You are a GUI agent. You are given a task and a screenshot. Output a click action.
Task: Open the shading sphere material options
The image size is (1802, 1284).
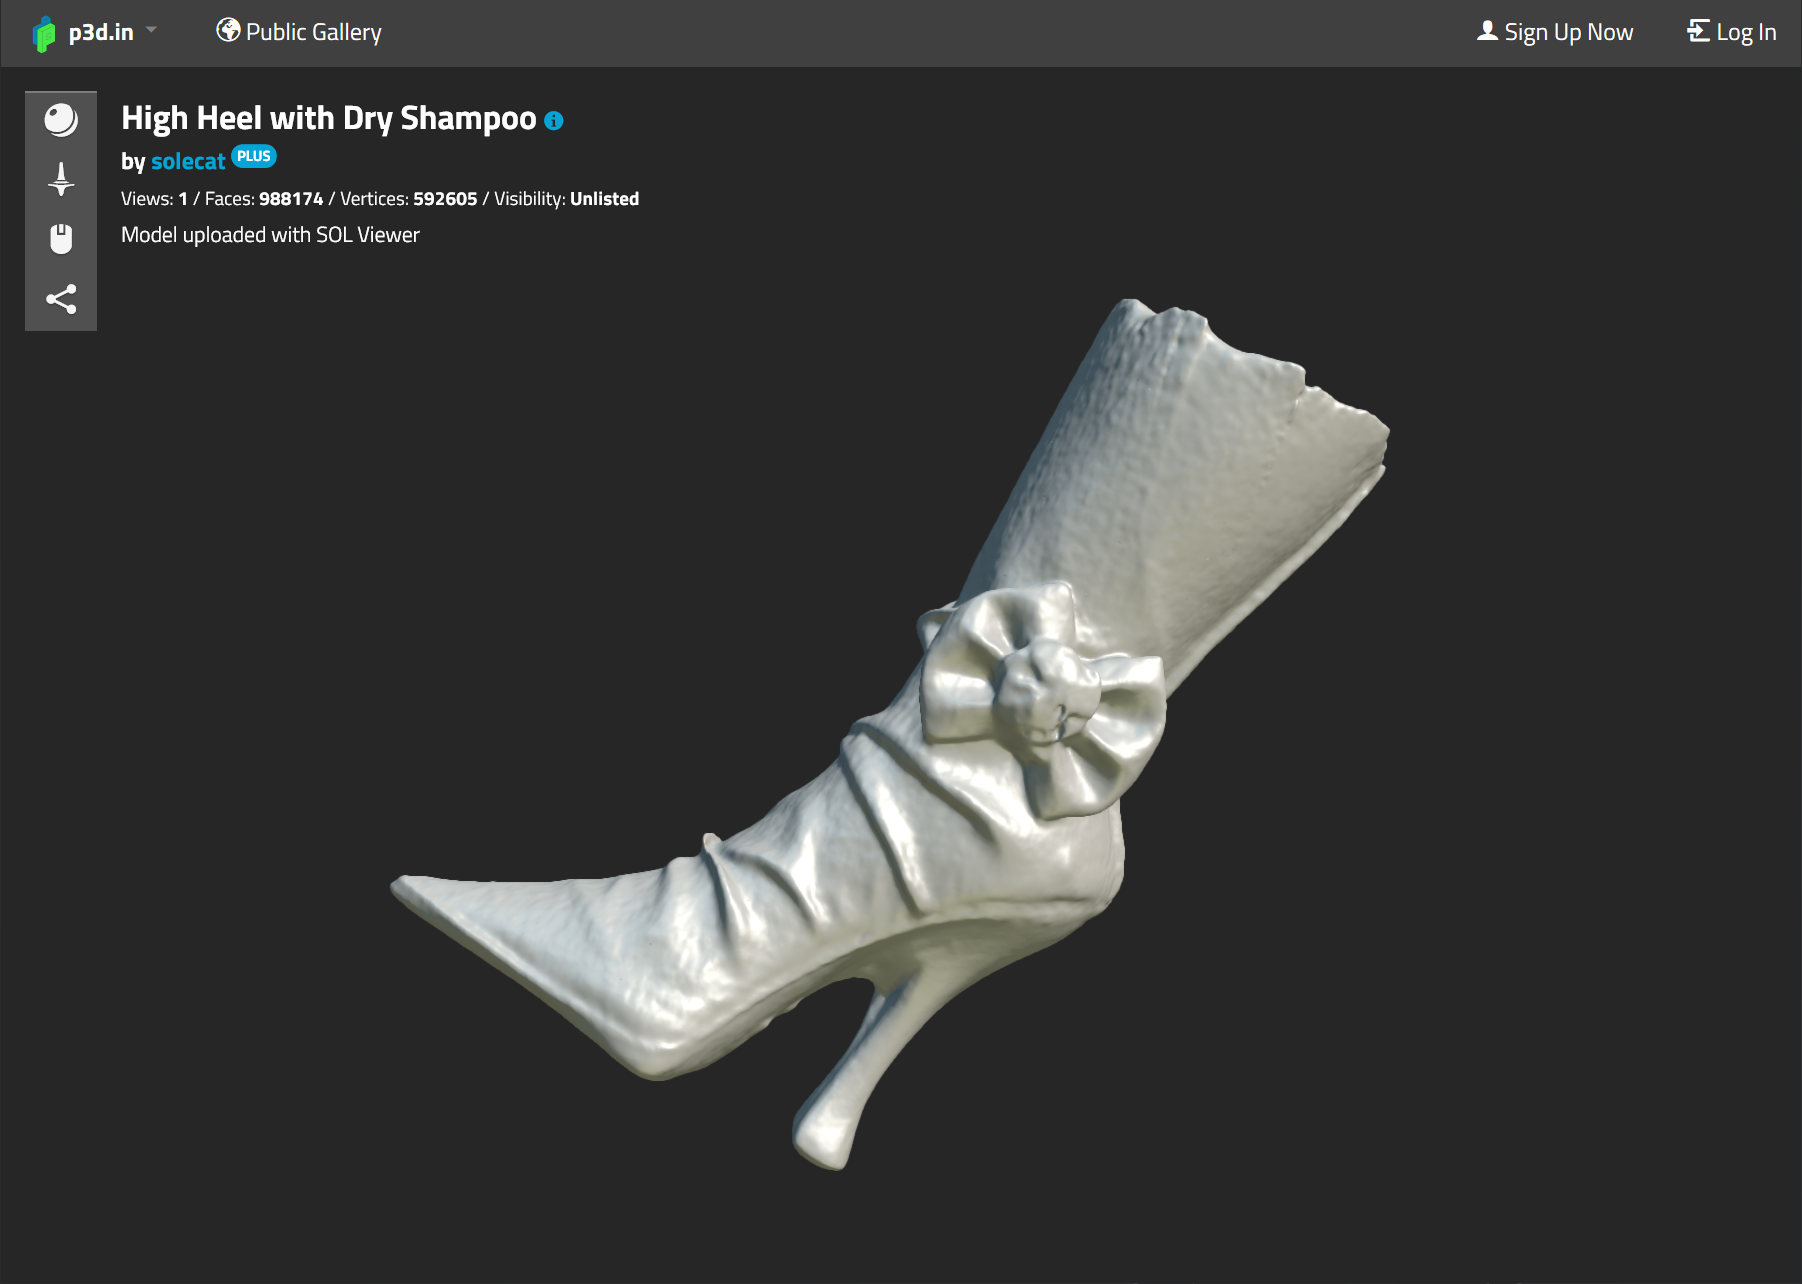tap(61, 120)
